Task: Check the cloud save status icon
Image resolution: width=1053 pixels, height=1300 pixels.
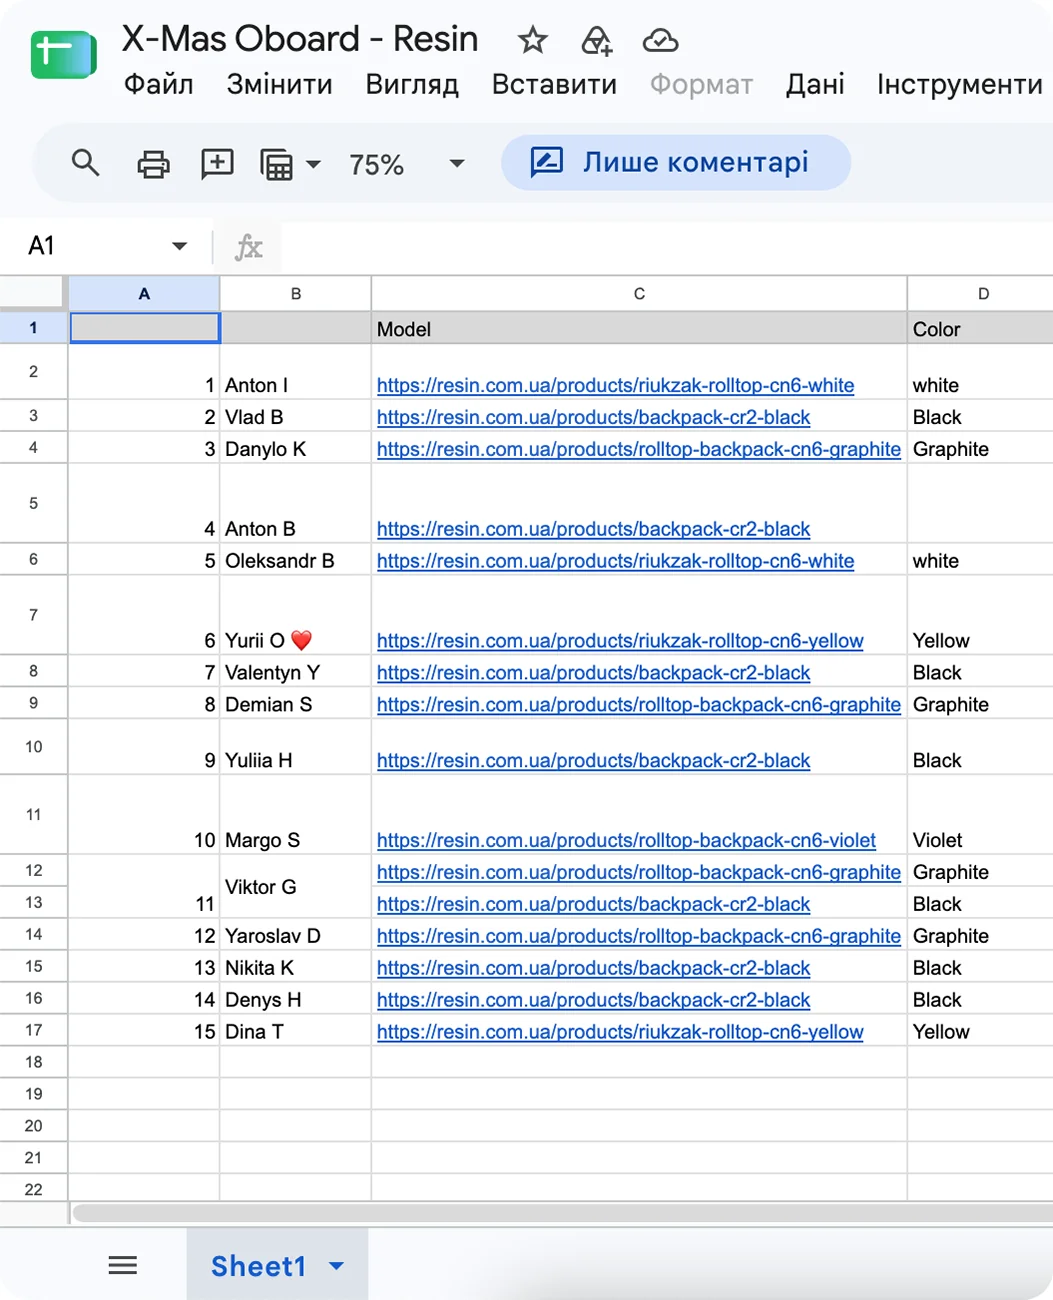Action: 660,40
